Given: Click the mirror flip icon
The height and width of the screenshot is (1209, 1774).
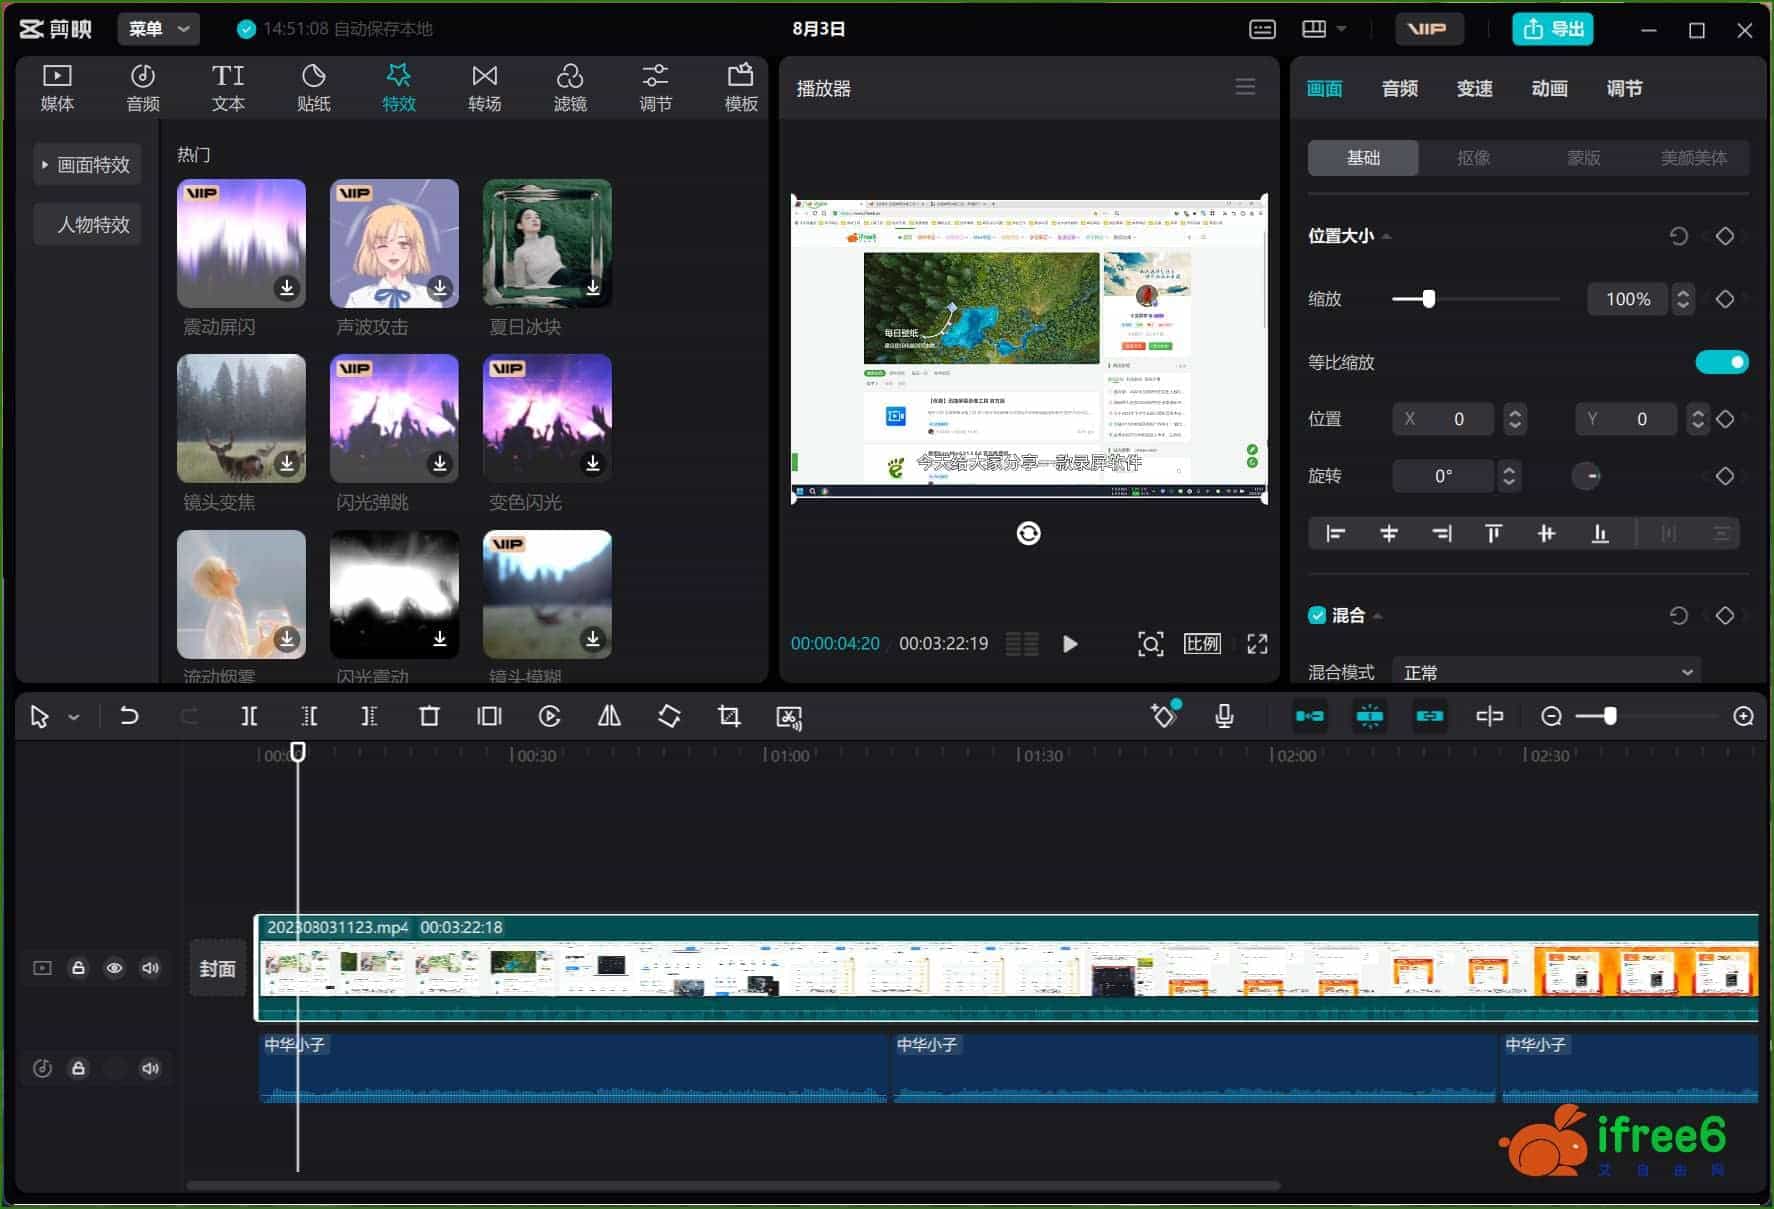Looking at the screenshot, I should (x=609, y=716).
